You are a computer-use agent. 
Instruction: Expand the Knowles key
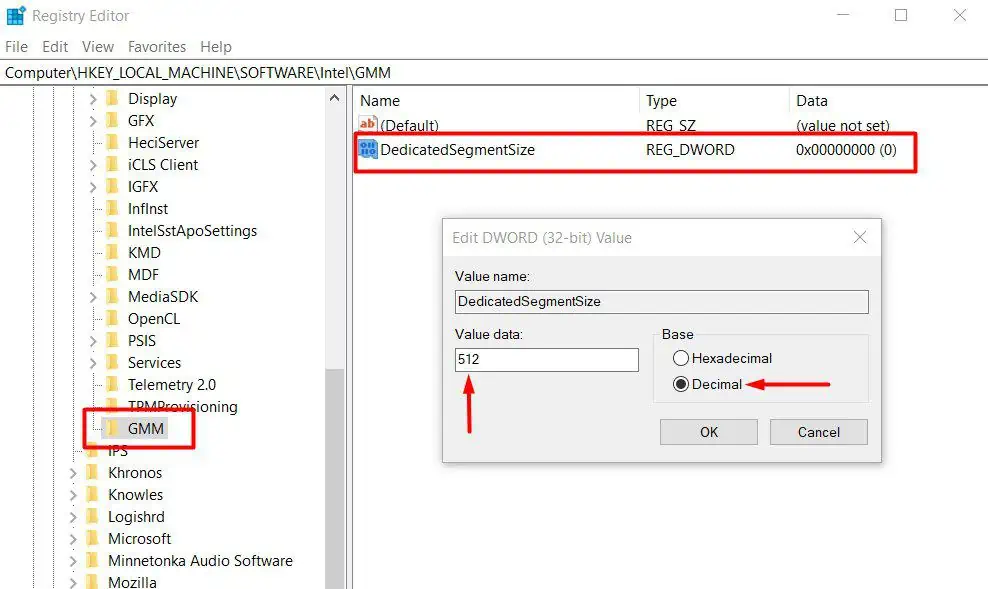[x=72, y=495]
